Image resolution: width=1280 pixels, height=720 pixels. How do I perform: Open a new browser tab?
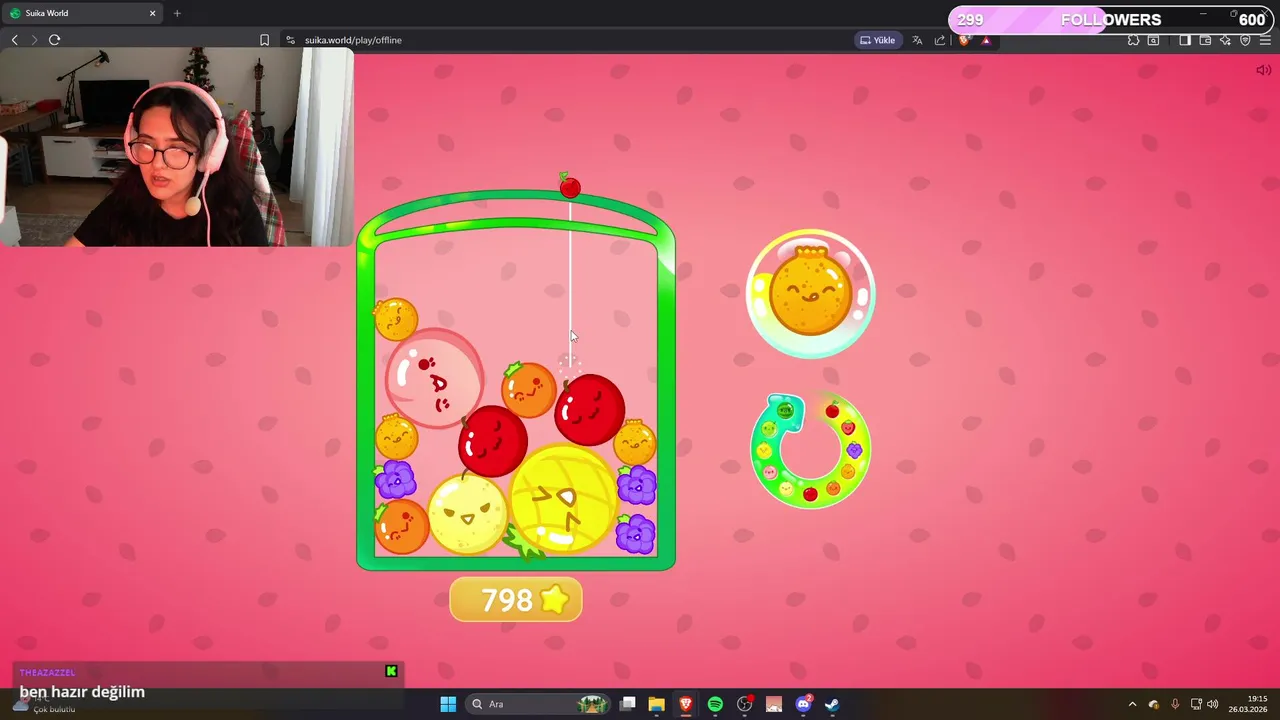177,13
